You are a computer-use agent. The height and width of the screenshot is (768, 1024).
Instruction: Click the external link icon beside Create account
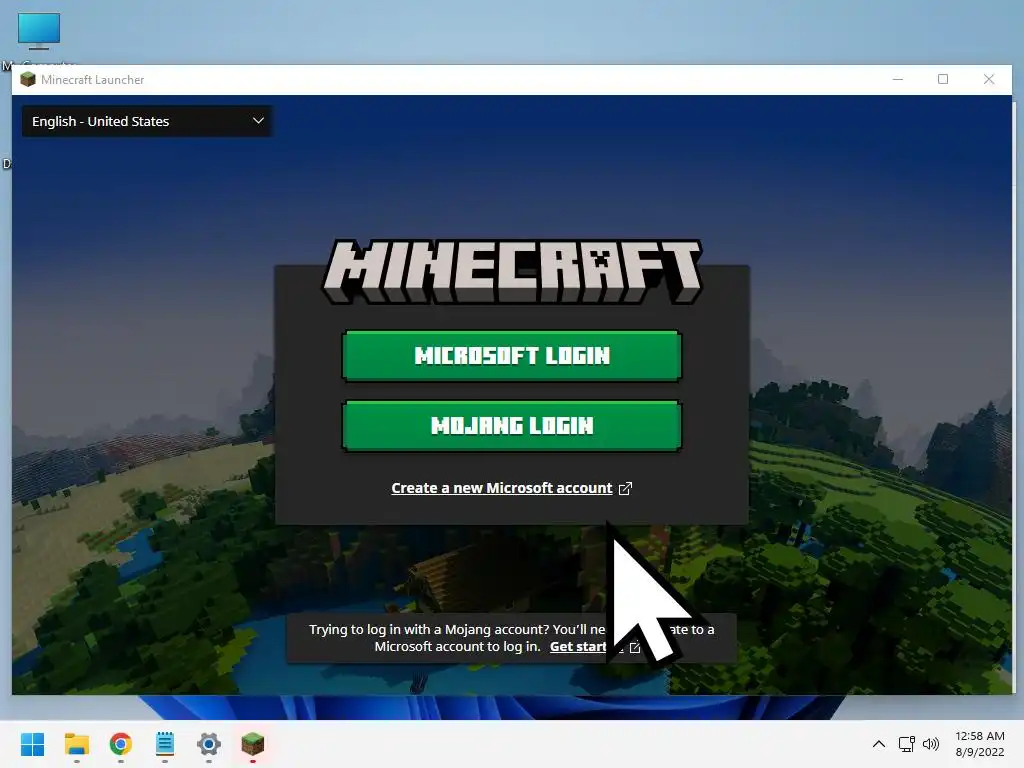pyautogui.click(x=625, y=488)
